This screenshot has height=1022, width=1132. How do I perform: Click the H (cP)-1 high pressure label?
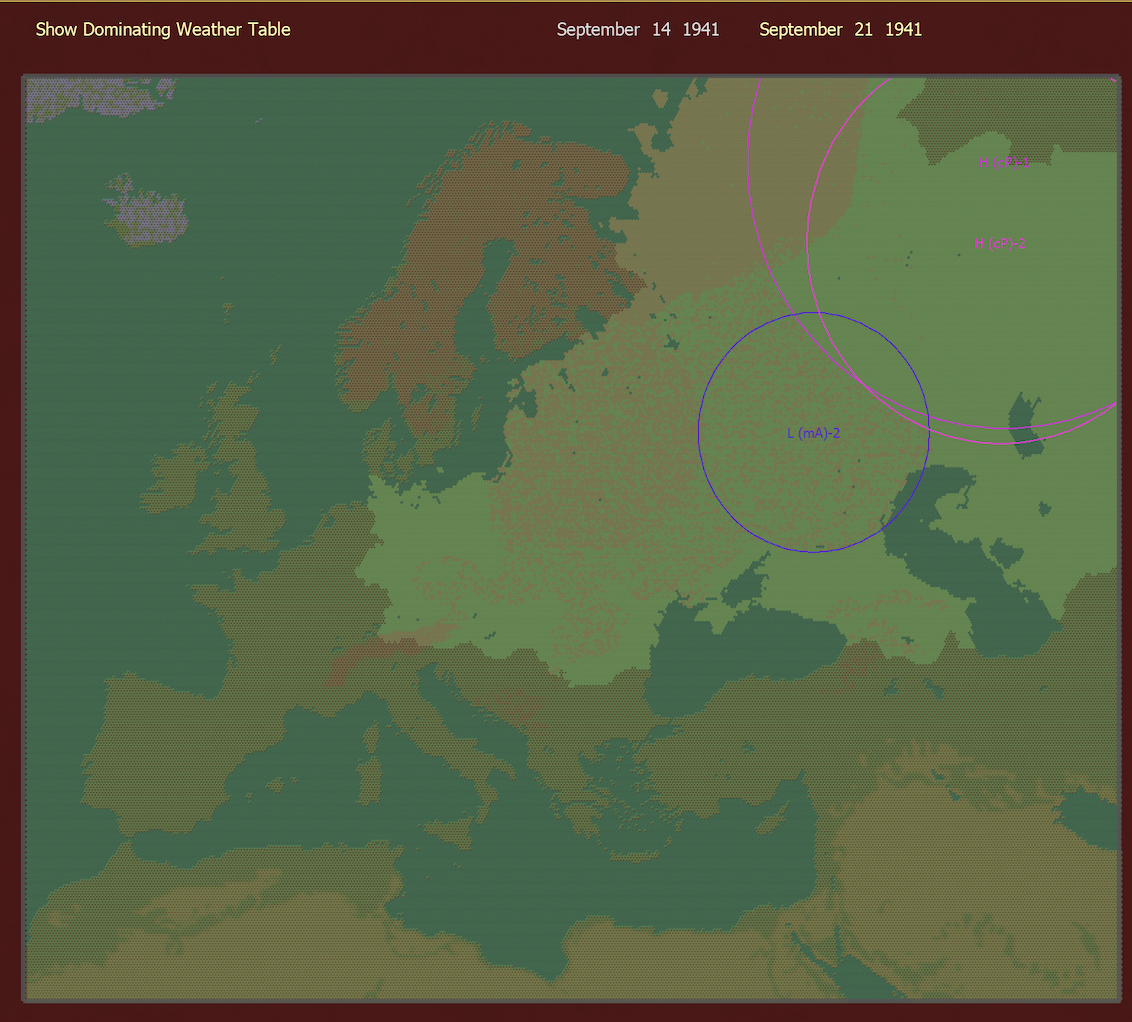1004,162
